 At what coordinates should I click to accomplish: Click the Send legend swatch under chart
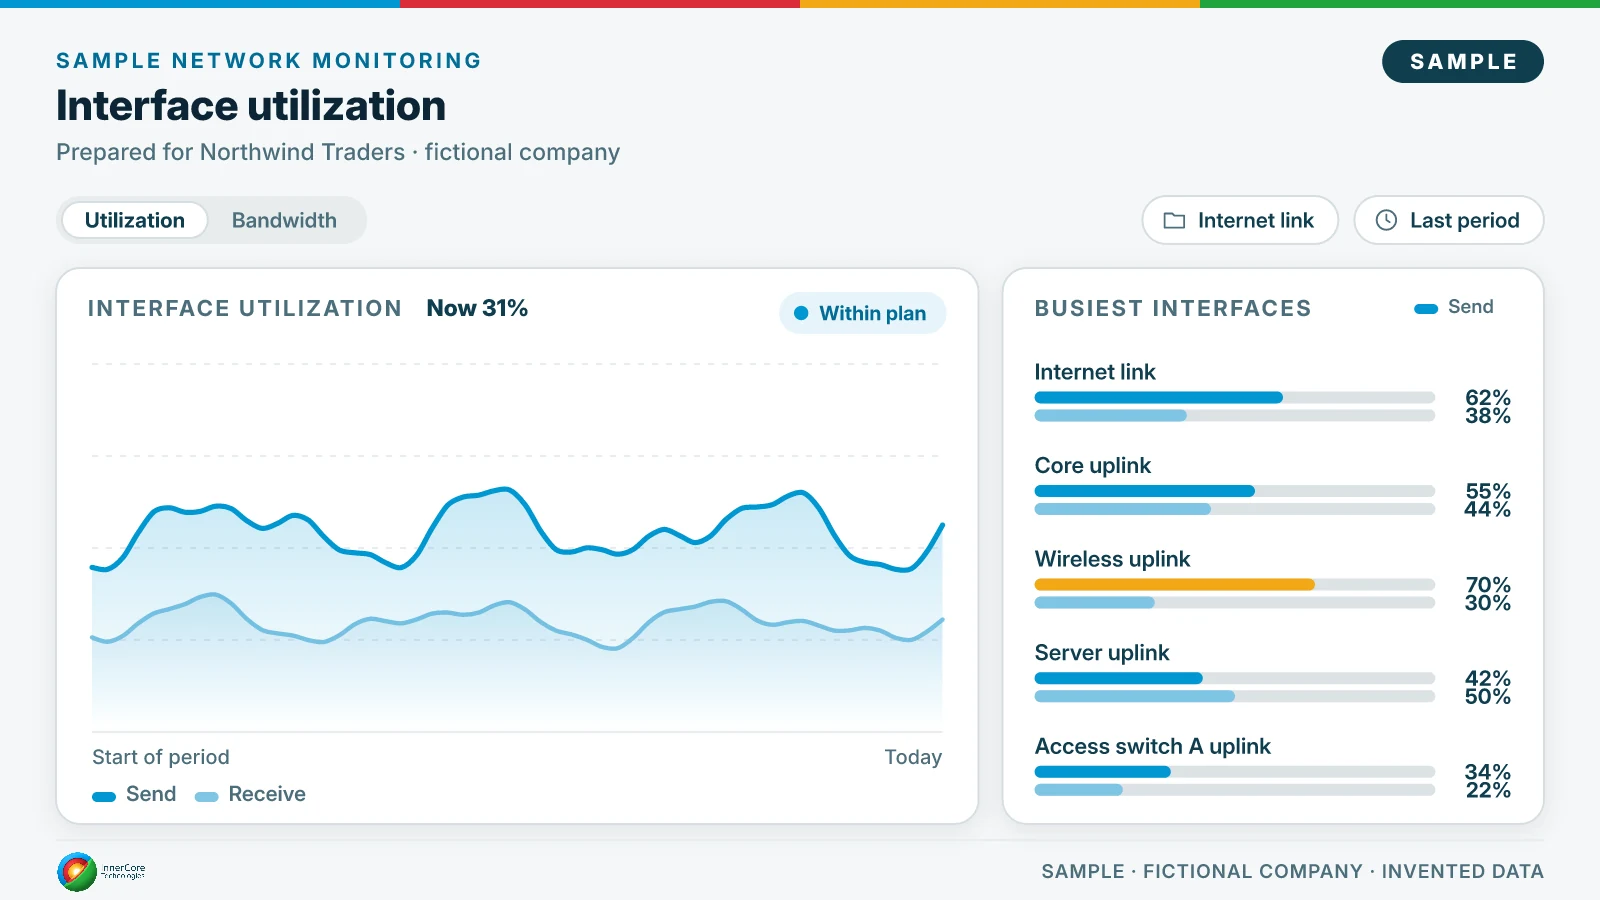(x=104, y=797)
